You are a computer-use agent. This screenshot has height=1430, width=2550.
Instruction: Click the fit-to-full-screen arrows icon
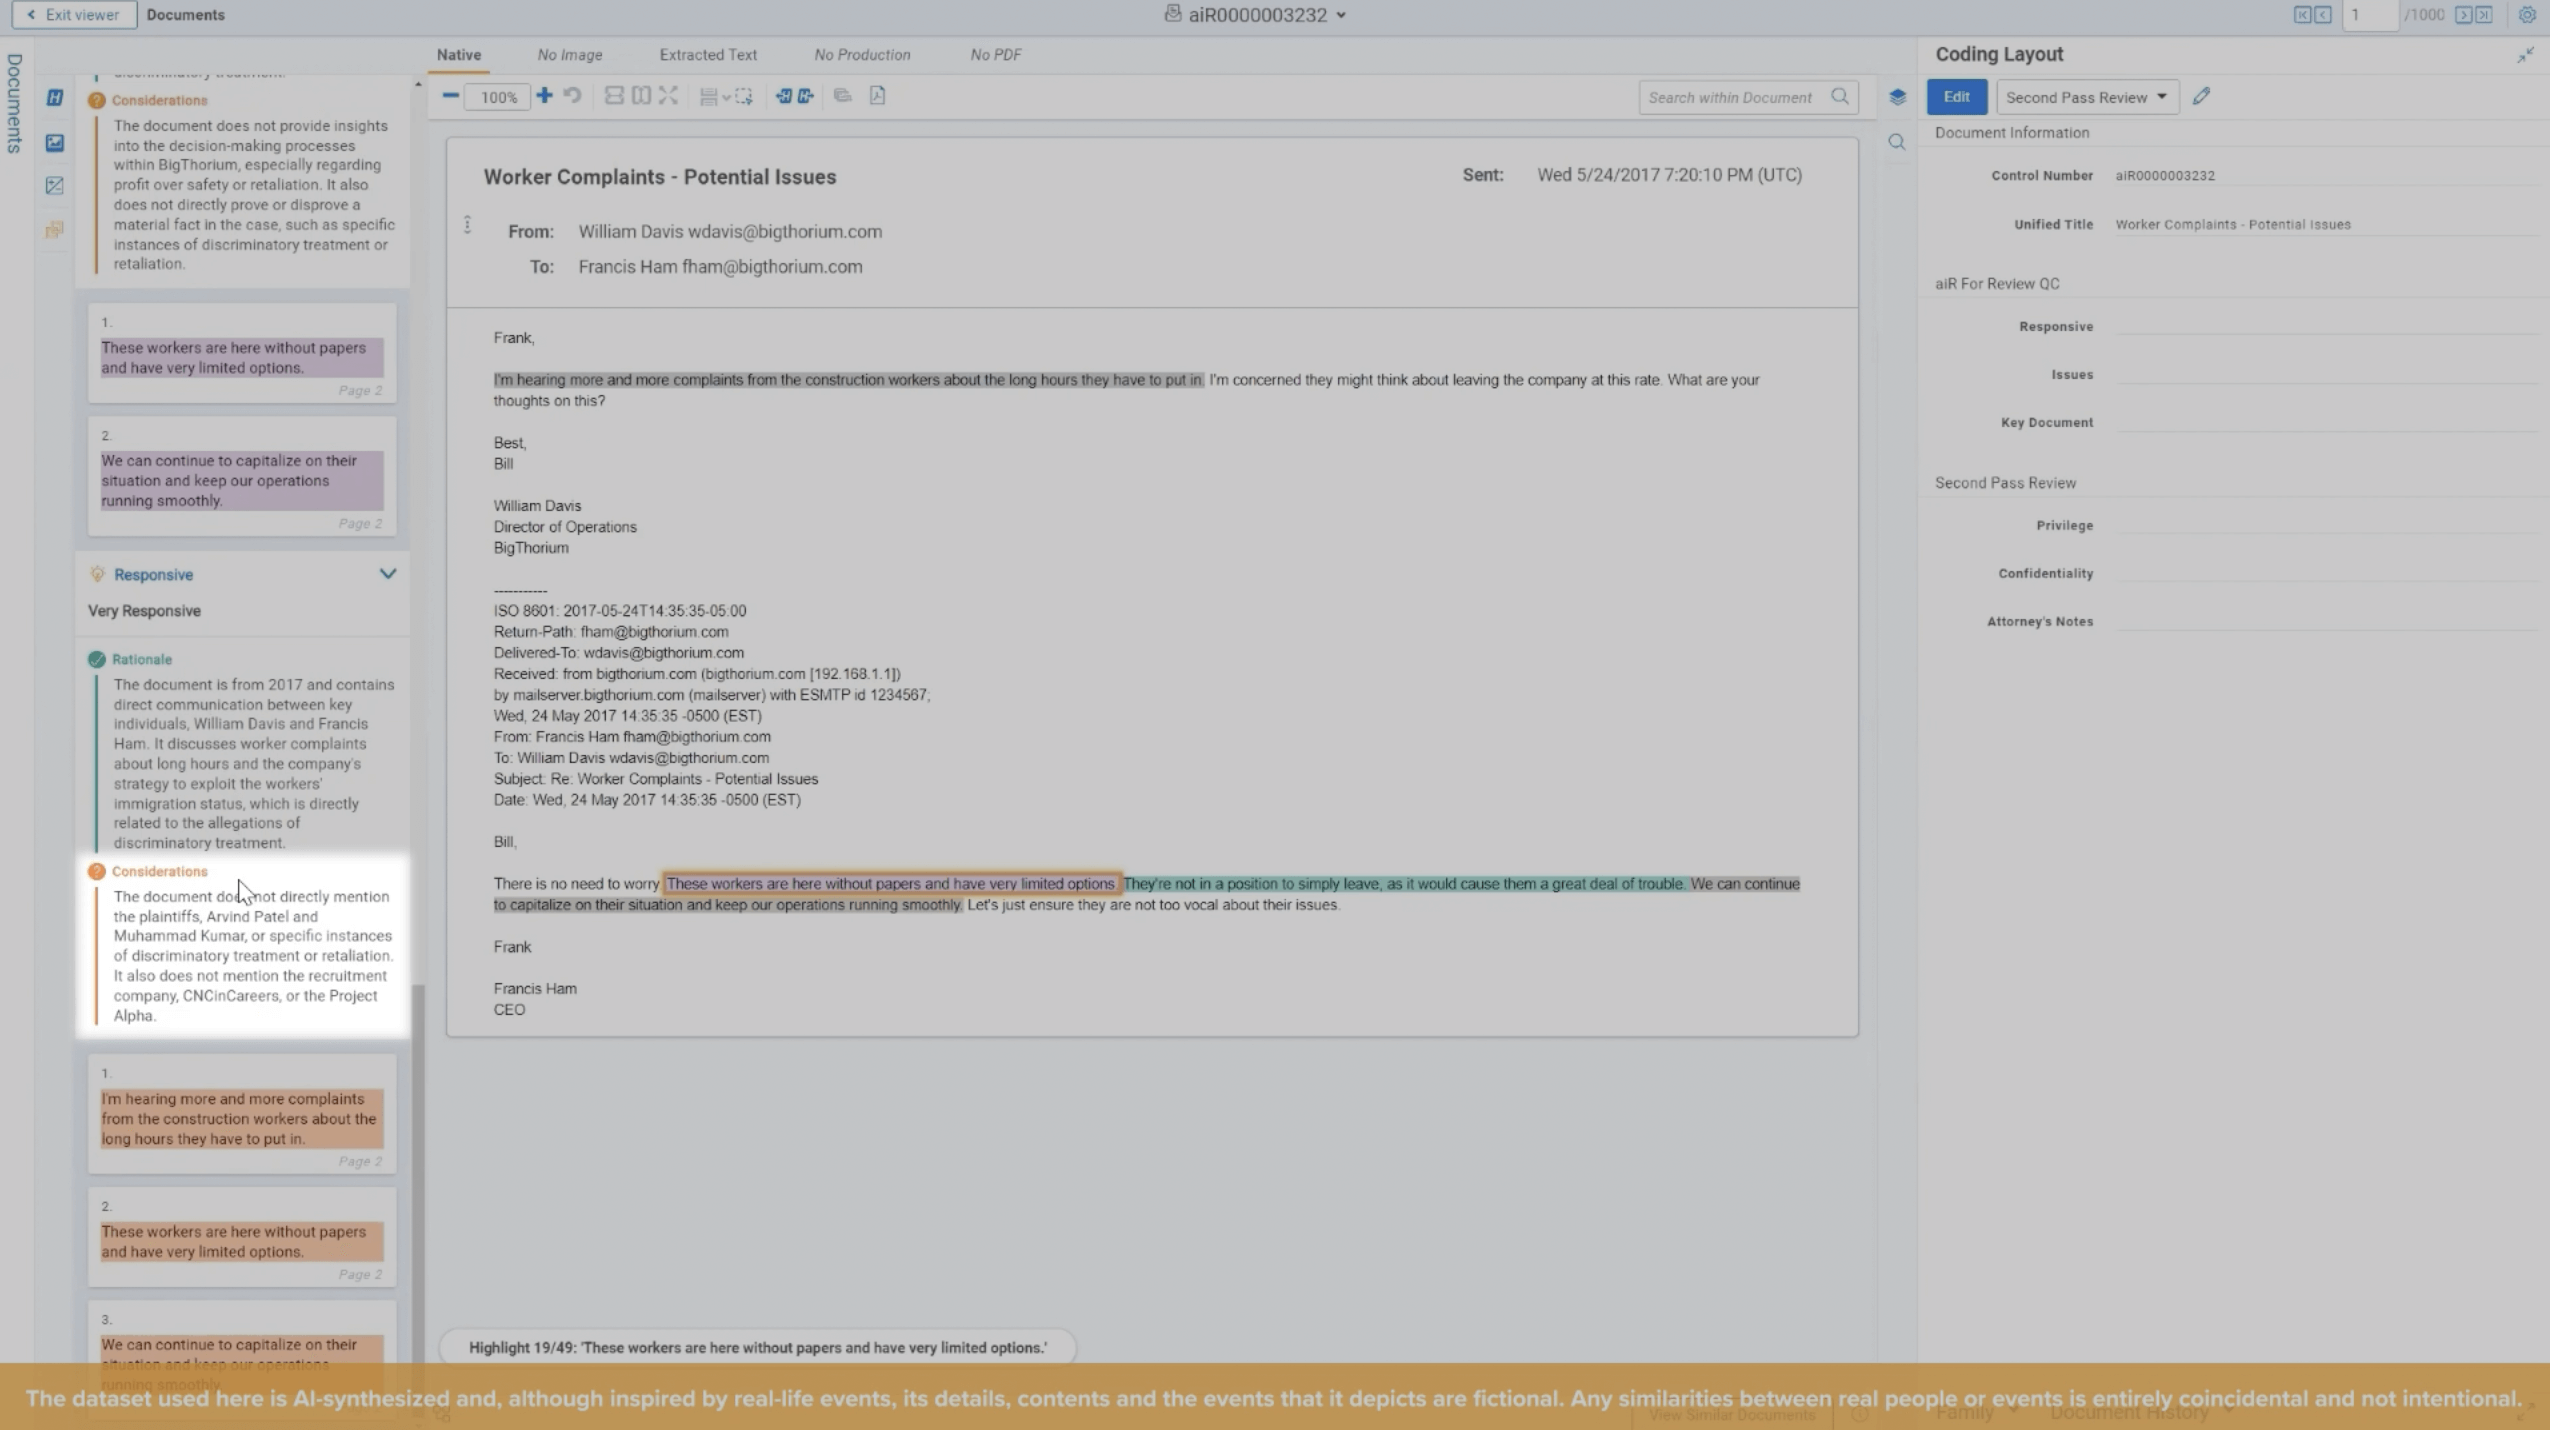[668, 96]
